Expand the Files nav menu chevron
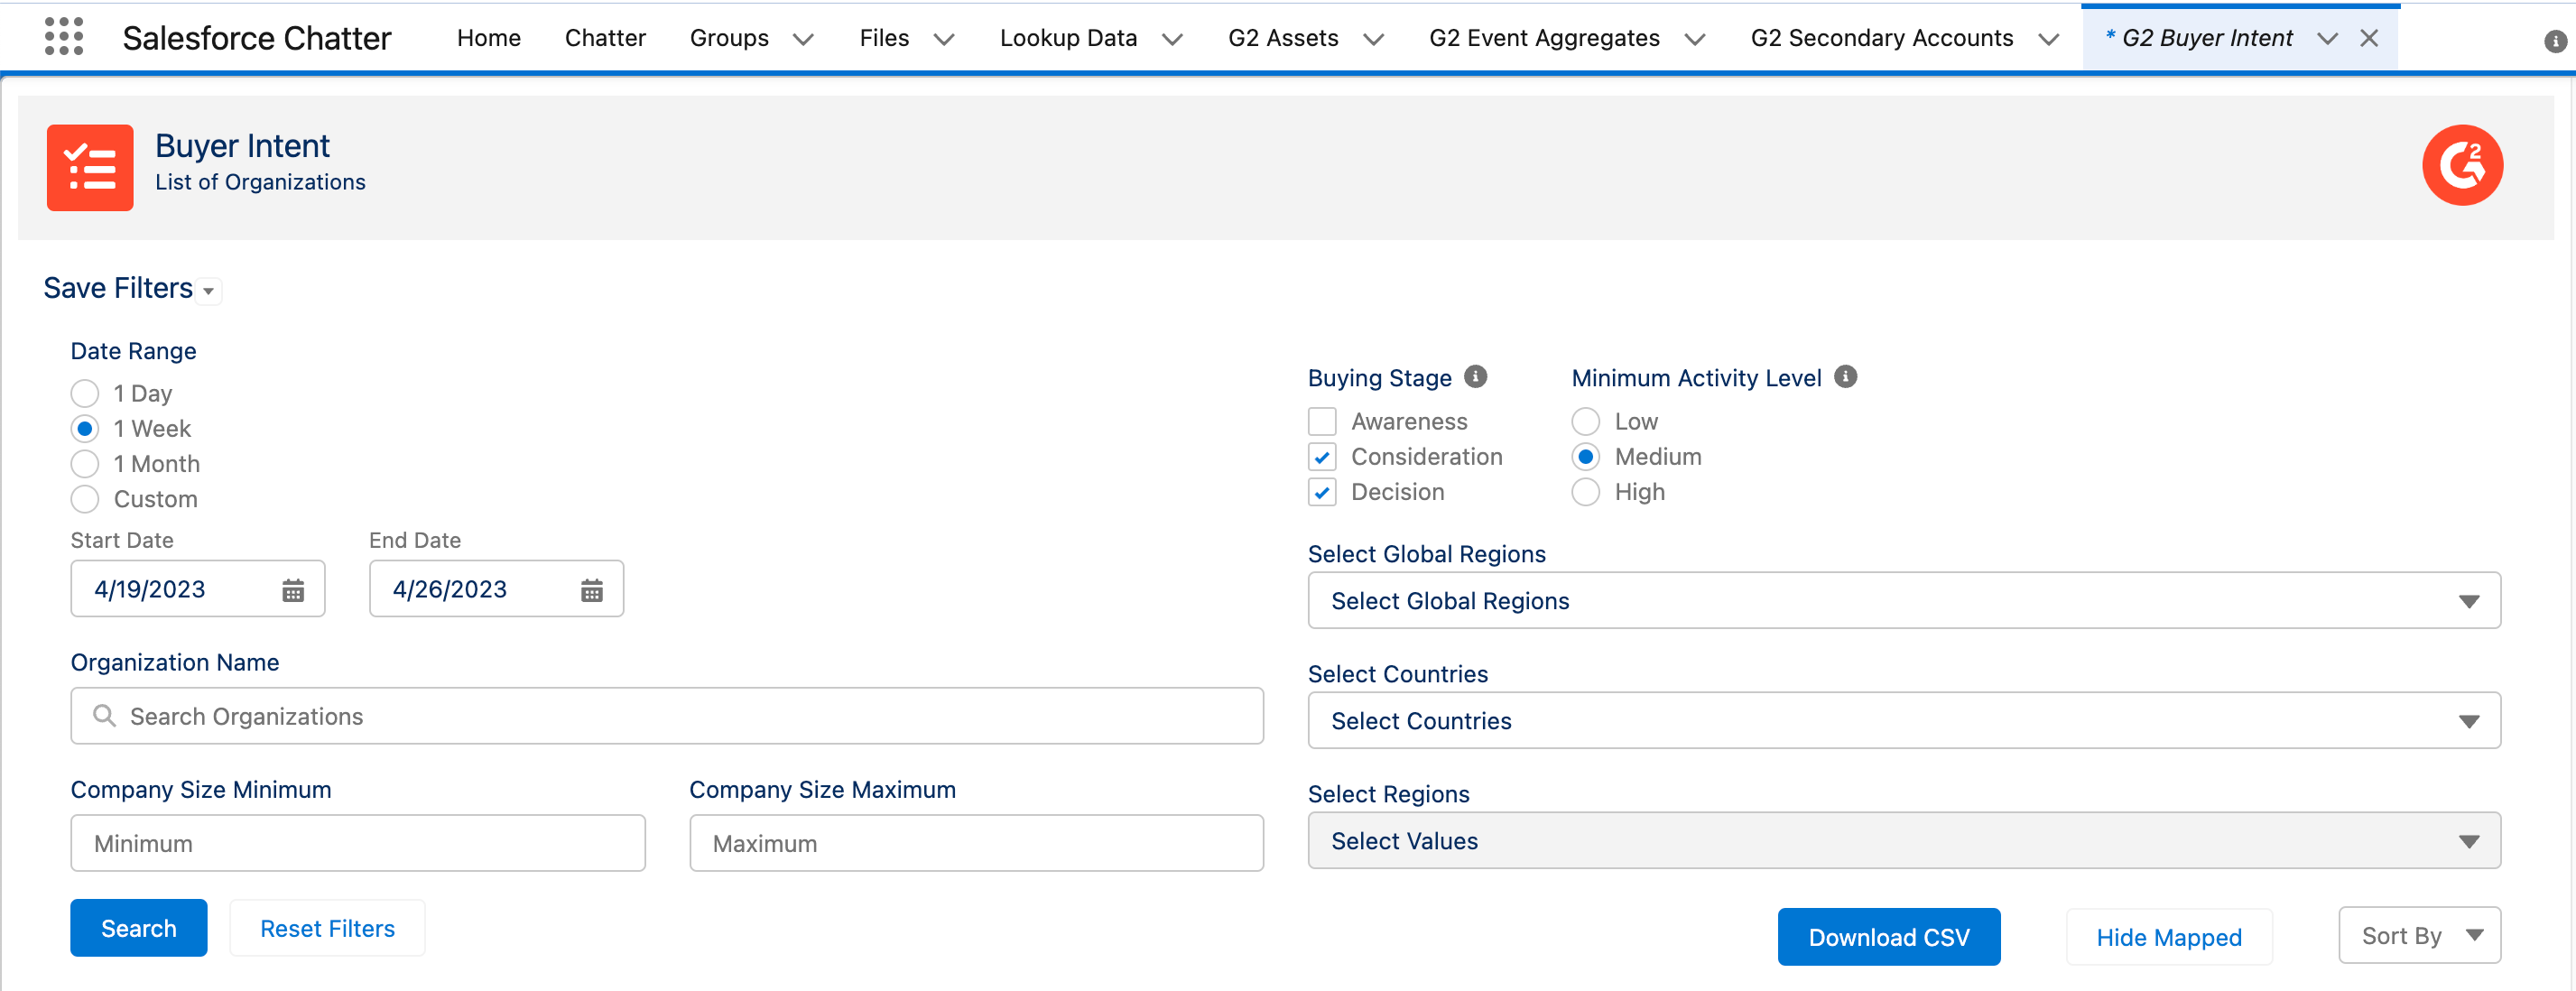This screenshot has width=2576, height=991. point(944,39)
